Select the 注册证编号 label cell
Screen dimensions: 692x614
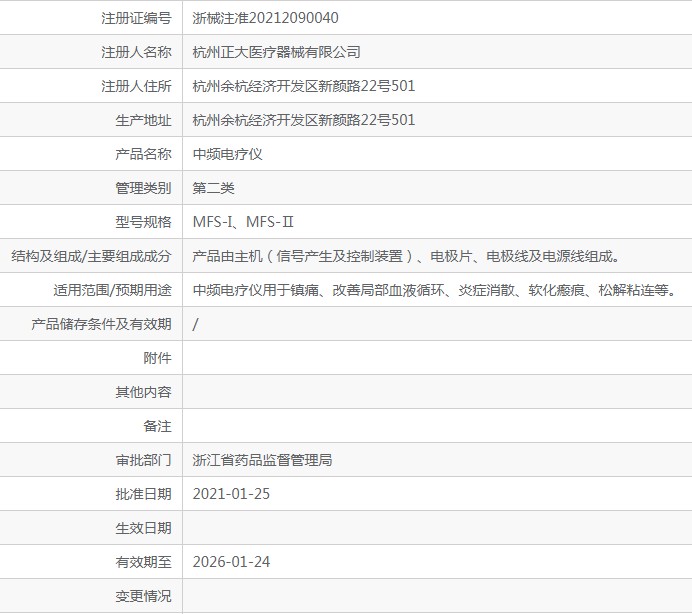pyautogui.click(x=136, y=18)
